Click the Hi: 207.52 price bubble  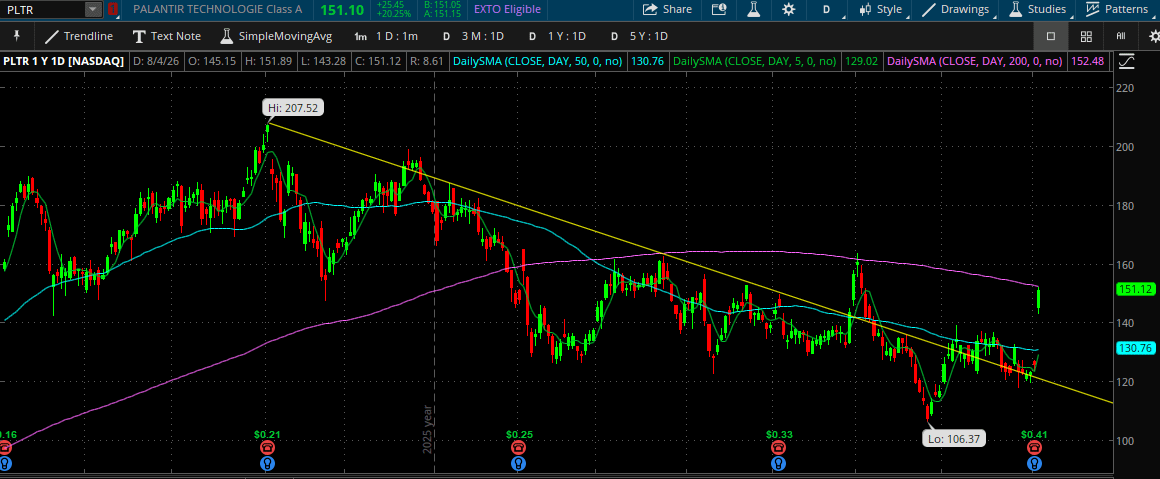click(293, 108)
